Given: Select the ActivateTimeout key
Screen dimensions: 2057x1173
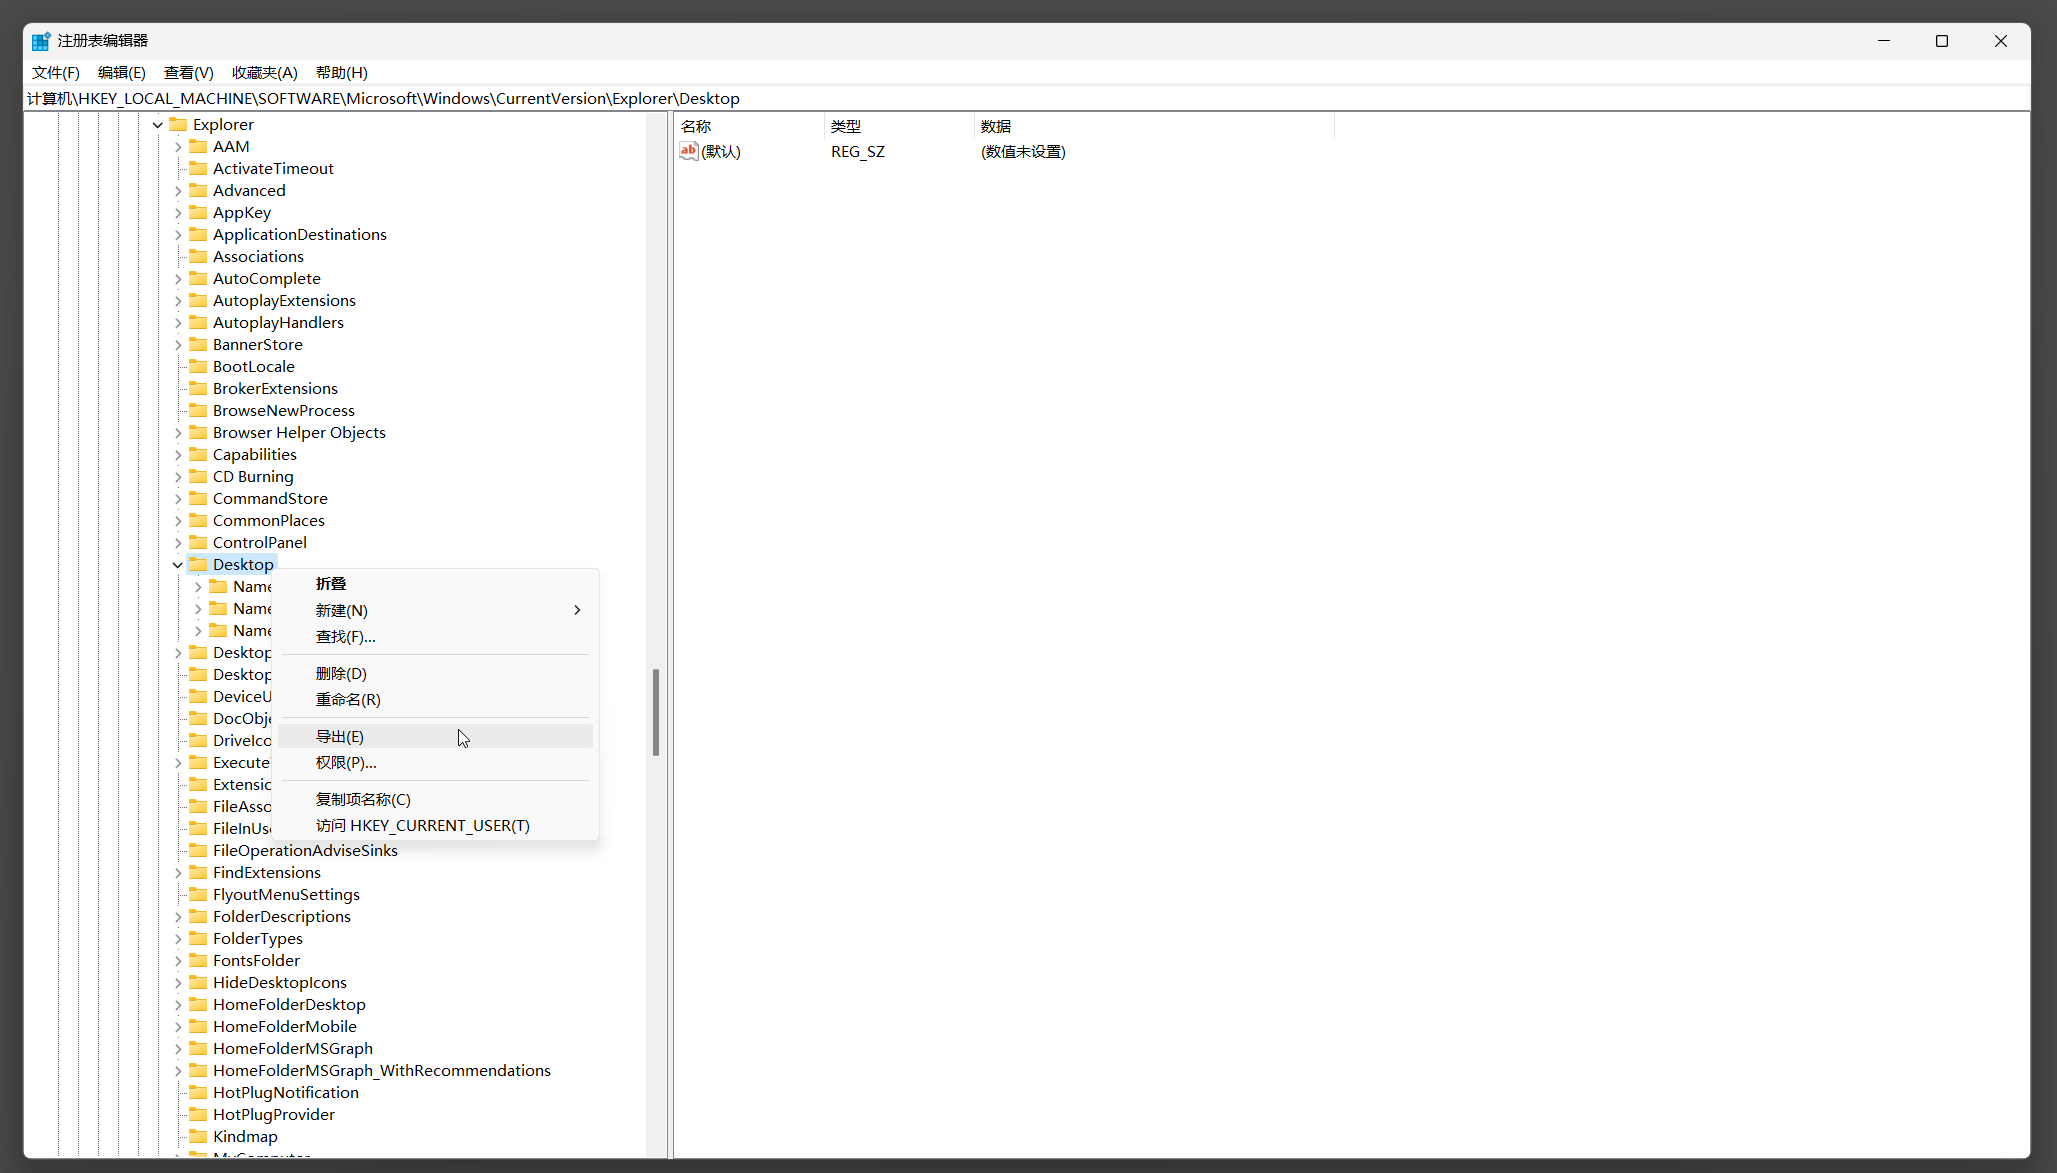Looking at the screenshot, I should pyautogui.click(x=273, y=169).
